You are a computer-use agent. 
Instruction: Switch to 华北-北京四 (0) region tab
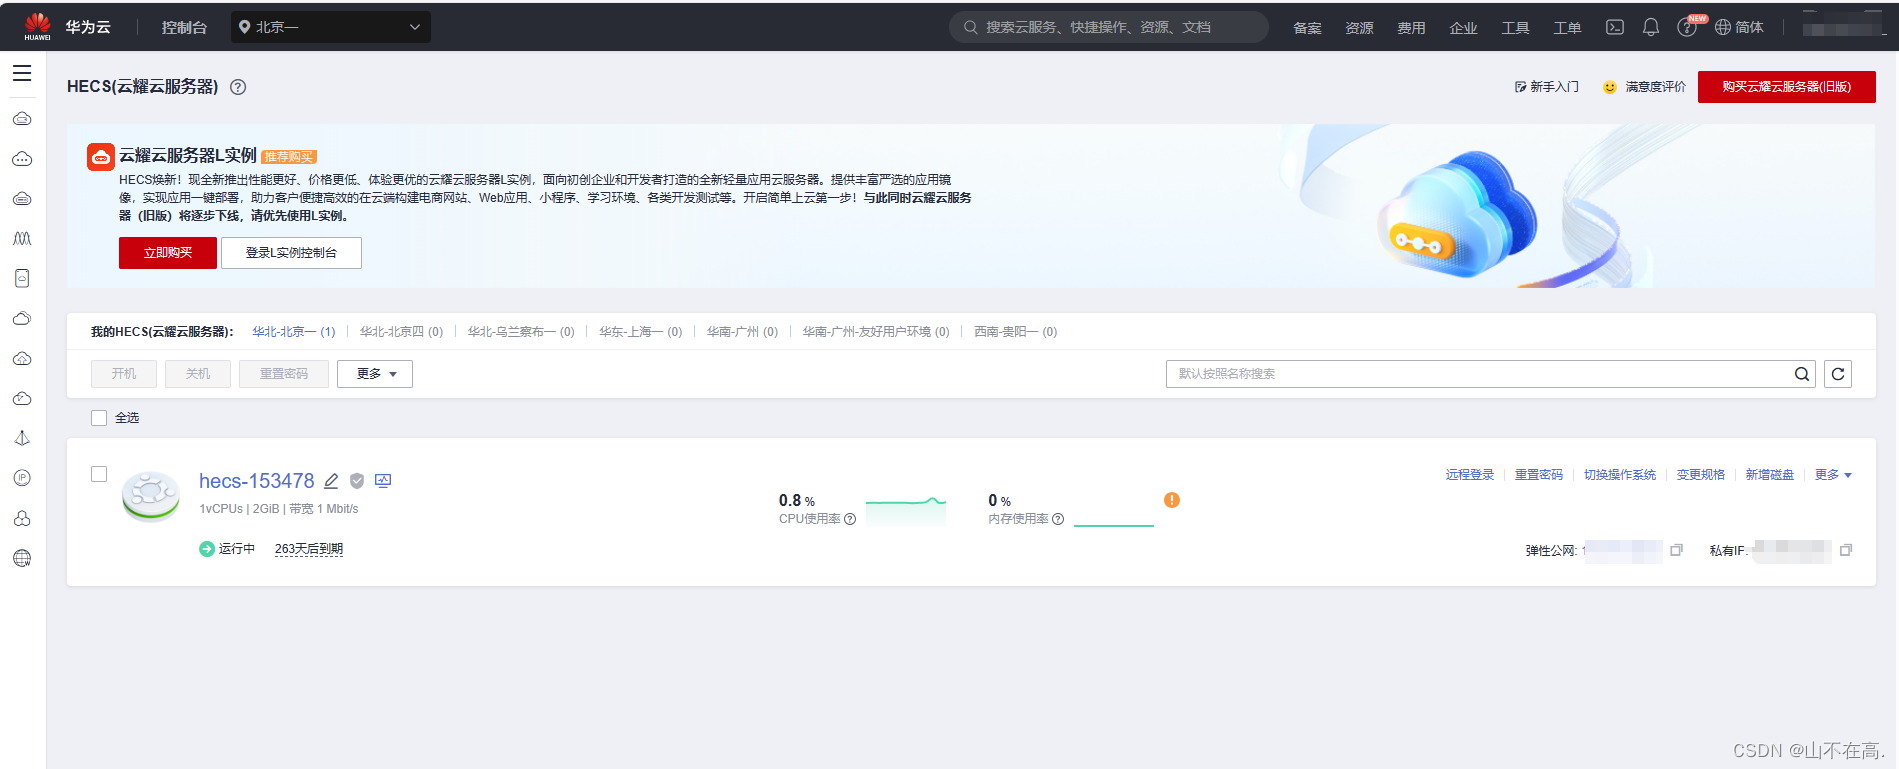[401, 332]
